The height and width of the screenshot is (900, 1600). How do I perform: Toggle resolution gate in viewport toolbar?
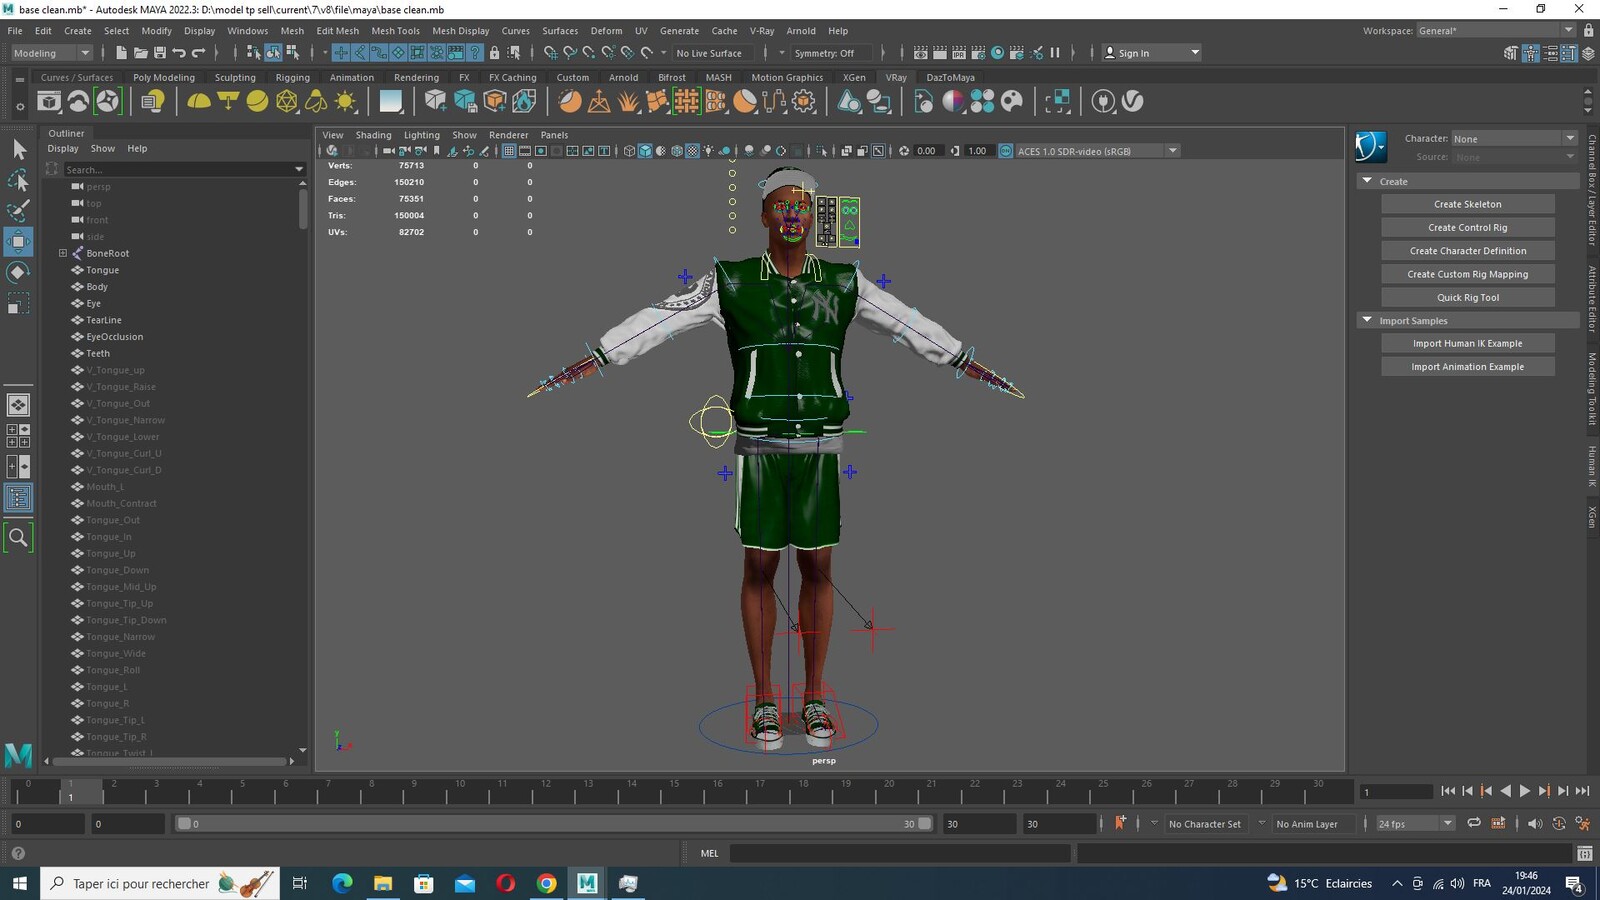(541, 151)
